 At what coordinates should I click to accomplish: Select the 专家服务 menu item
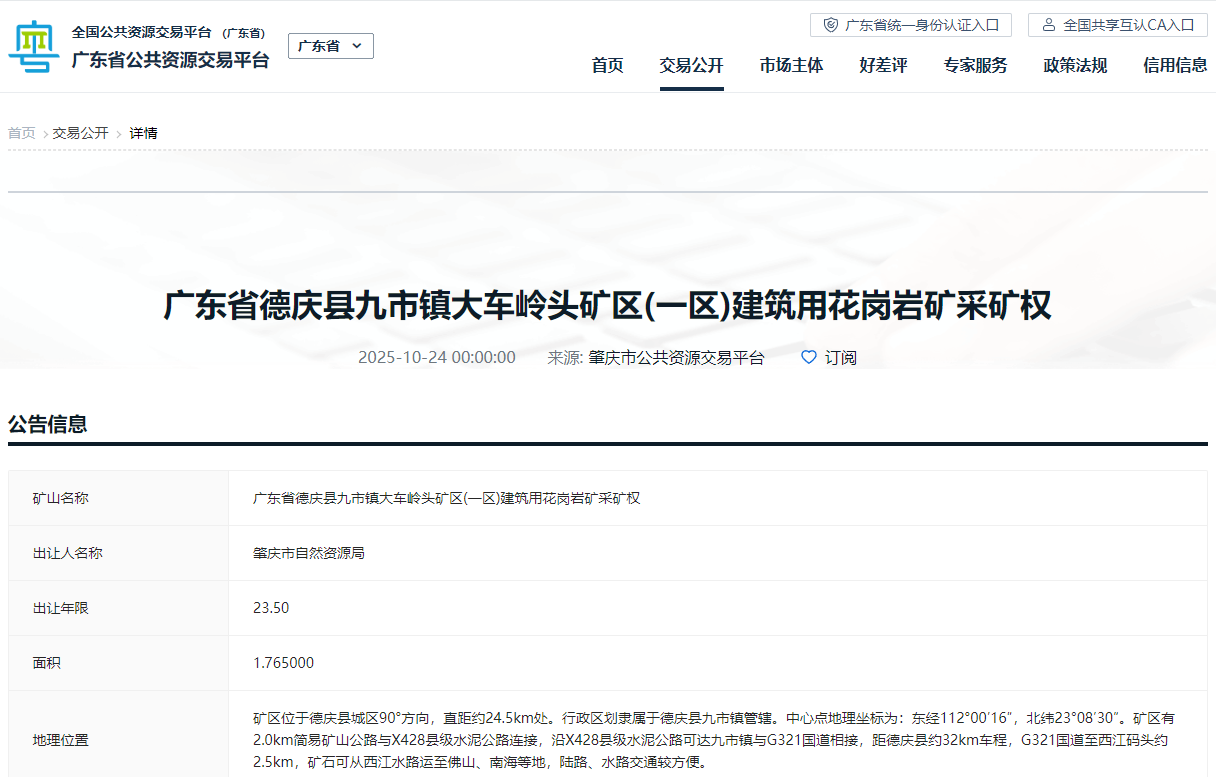[x=975, y=66]
